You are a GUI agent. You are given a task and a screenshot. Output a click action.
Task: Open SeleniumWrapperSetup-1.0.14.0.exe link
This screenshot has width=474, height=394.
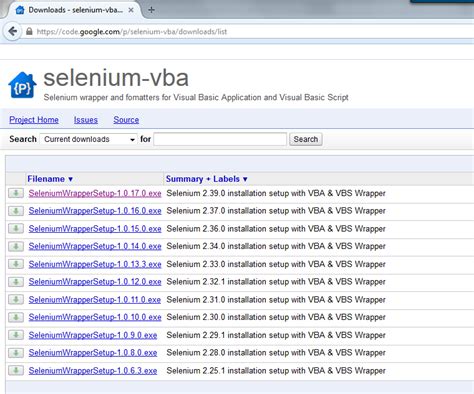95,246
